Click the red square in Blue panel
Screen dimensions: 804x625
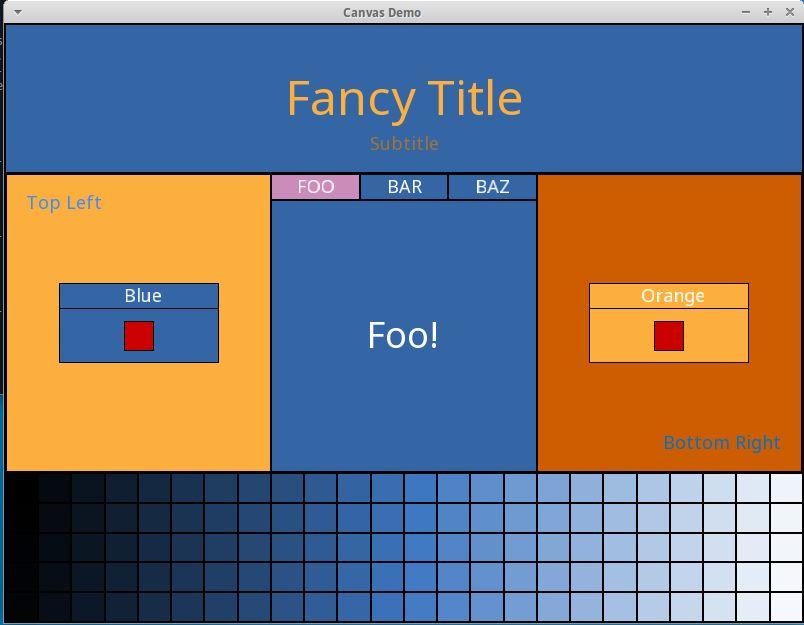(139, 336)
